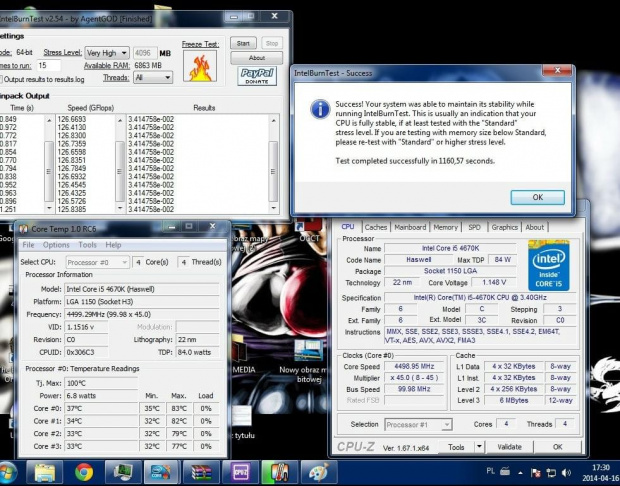
Task: Toggle Output results to results.log checkbox
Action: coord(1,79)
